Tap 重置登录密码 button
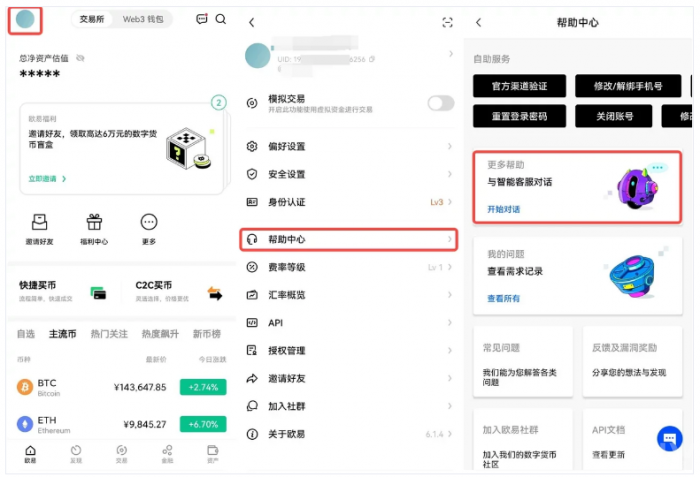The width and height of the screenshot is (700, 477). 520,116
